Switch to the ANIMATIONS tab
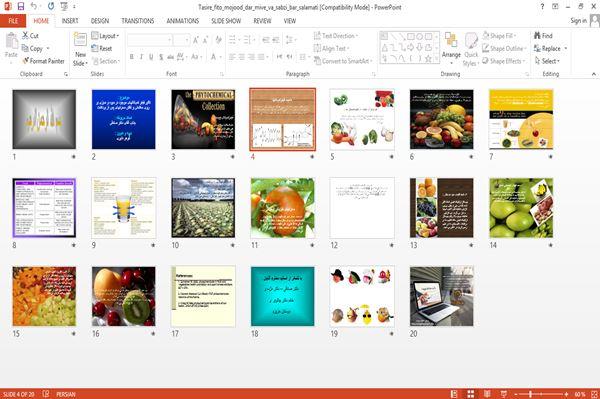Screen dimensions: 600x399 183,21
